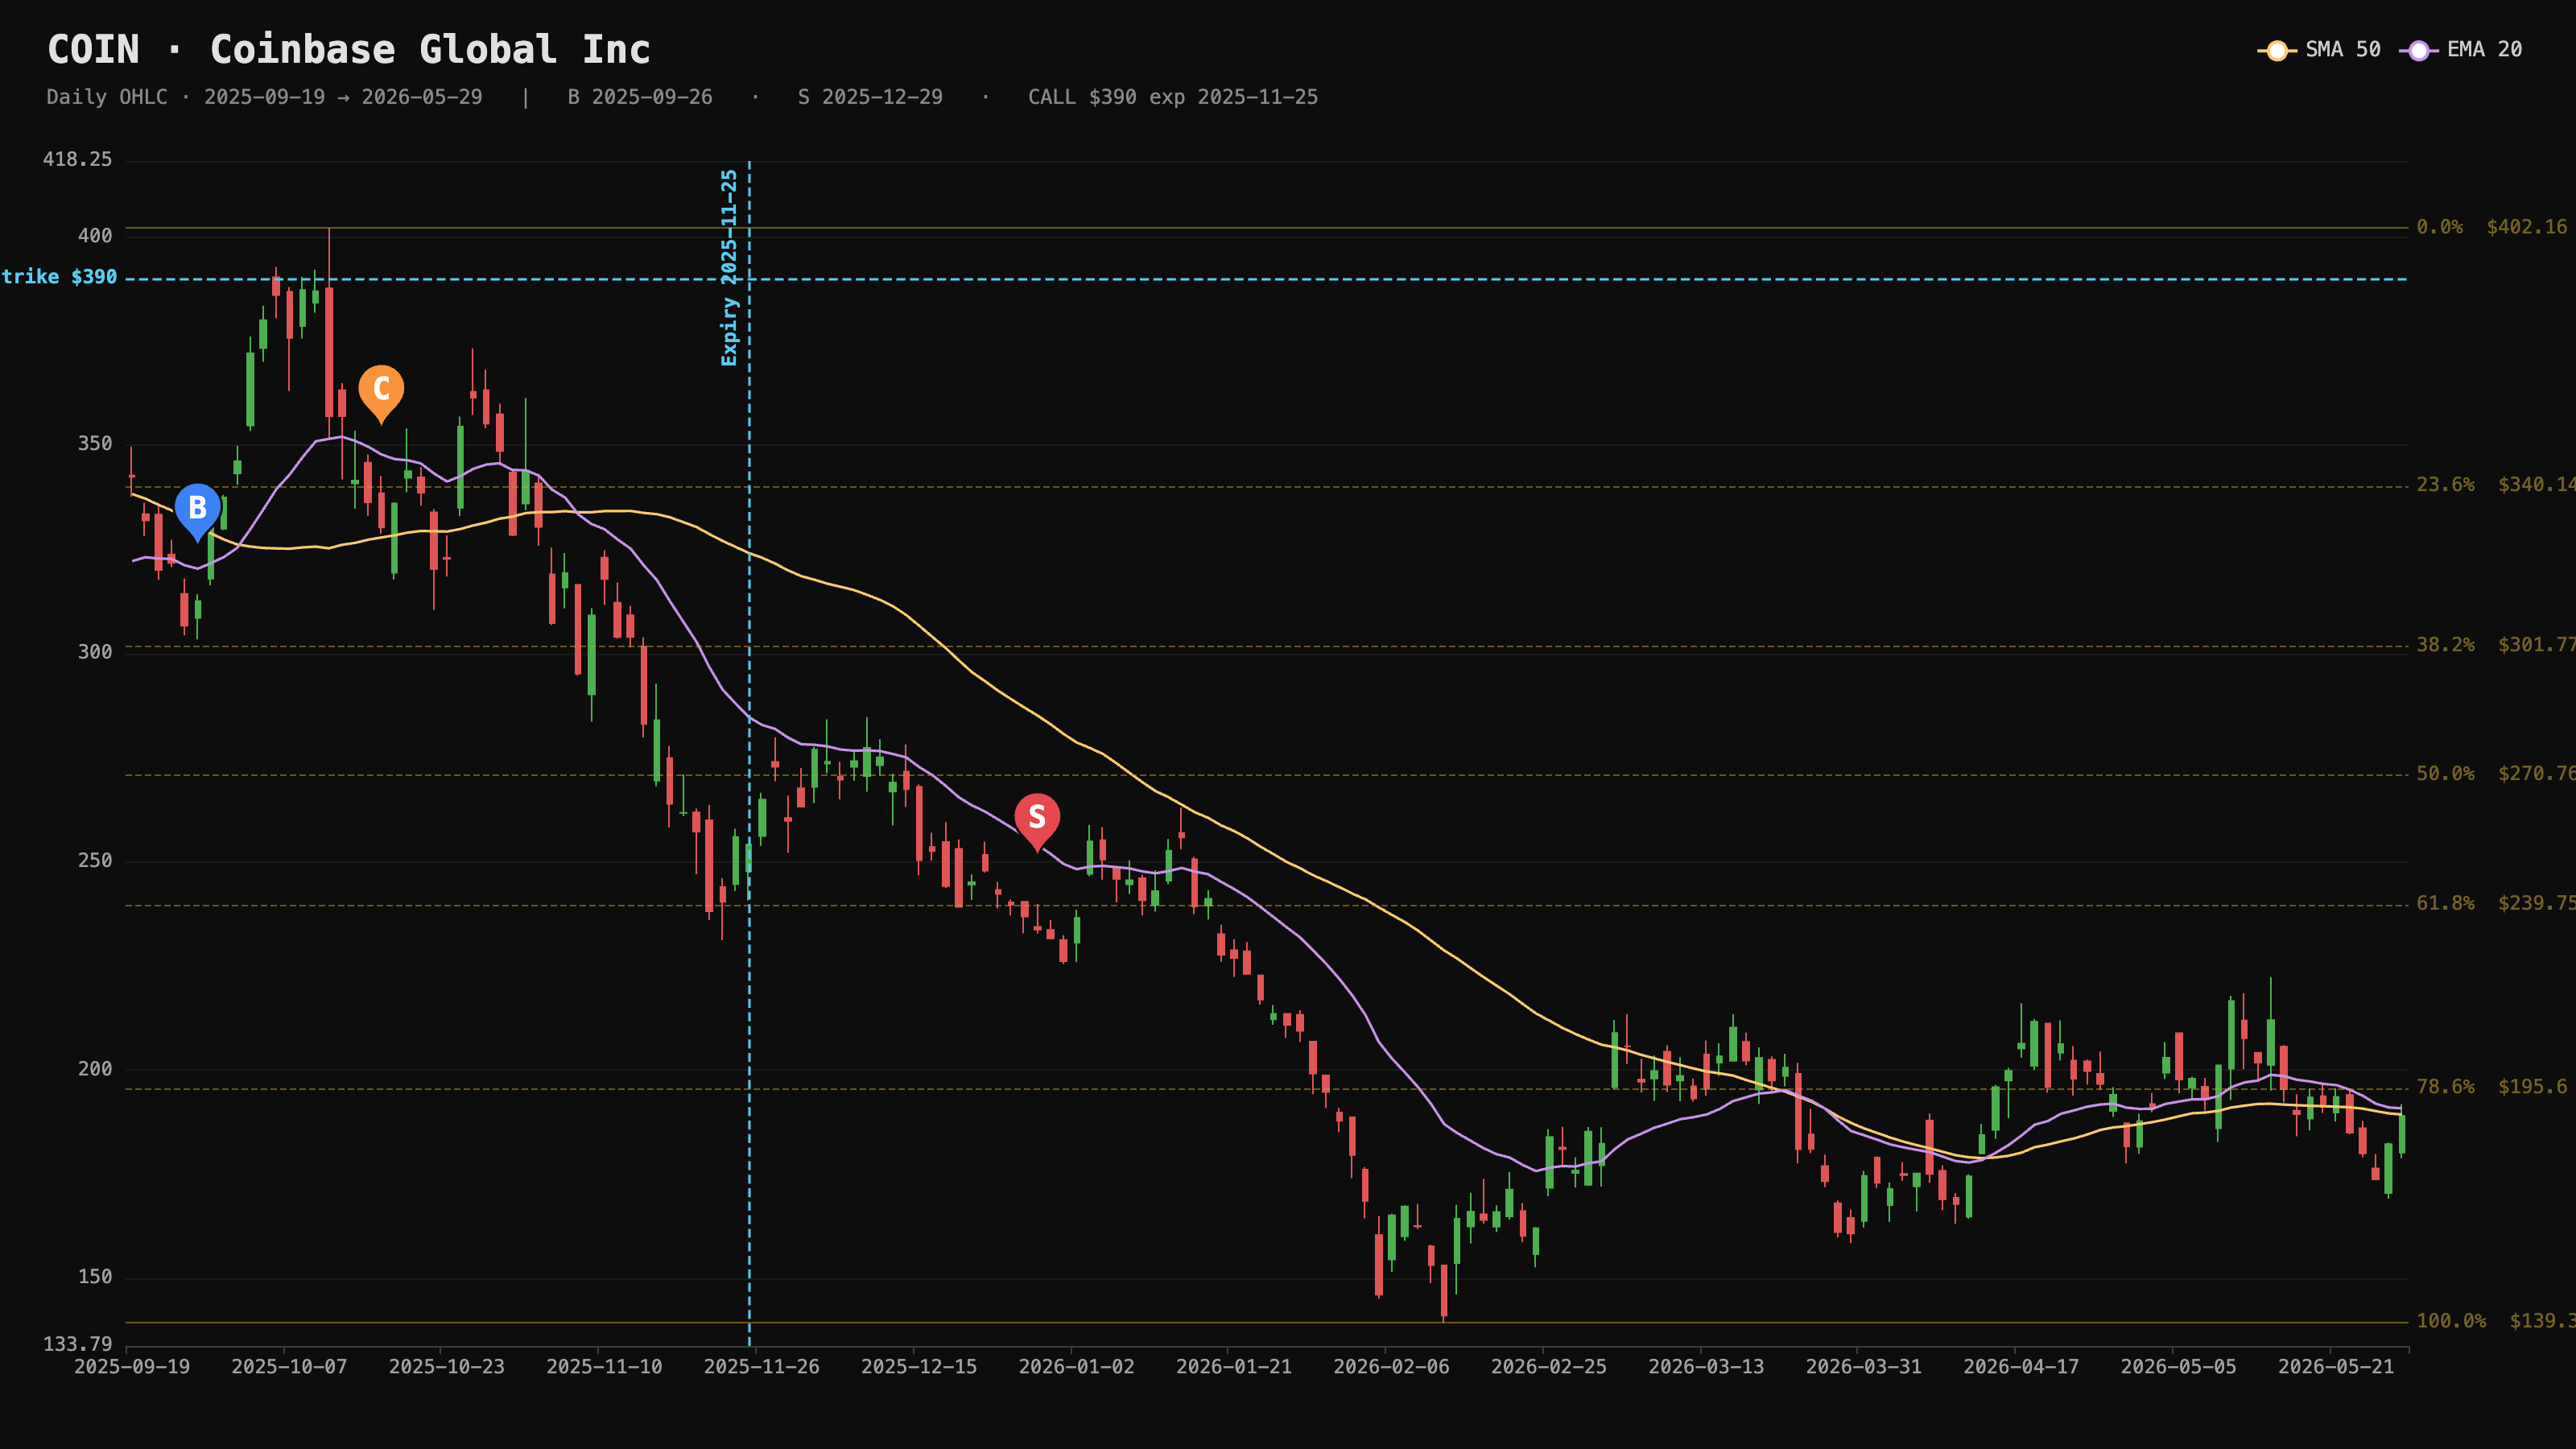Click the 2025-09-19 date axis label
This screenshot has height=1449, width=2576.
[132, 1367]
